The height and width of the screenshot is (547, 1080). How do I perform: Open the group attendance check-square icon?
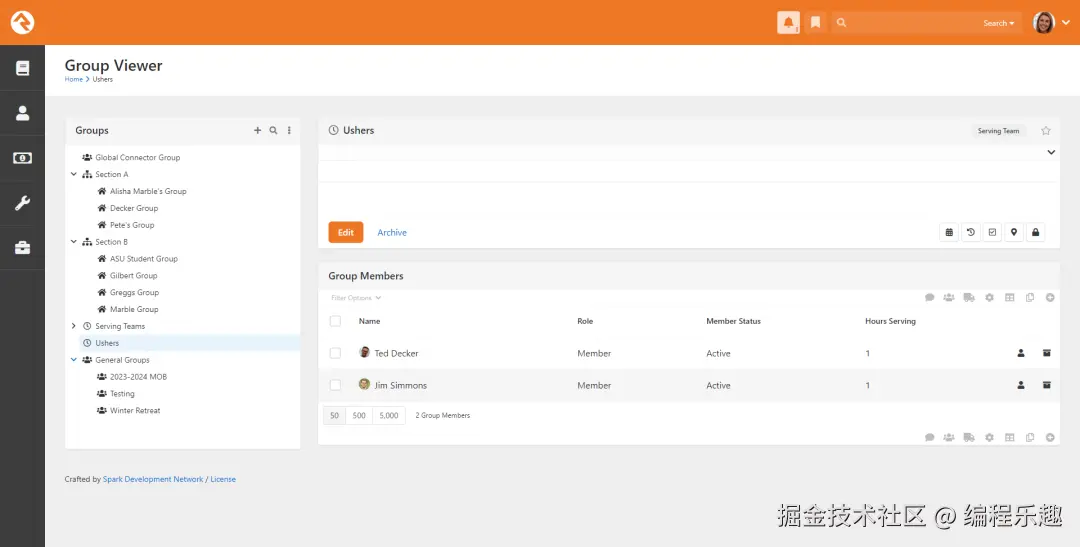pyautogui.click(x=992, y=232)
